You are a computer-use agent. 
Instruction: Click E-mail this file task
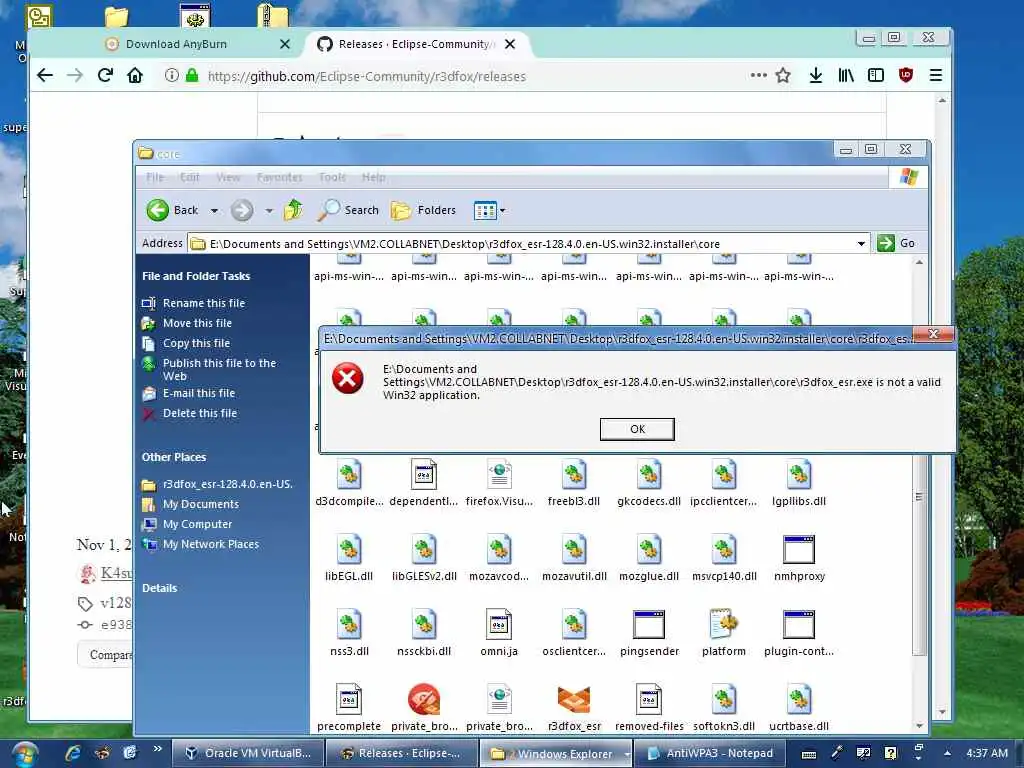(199, 393)
